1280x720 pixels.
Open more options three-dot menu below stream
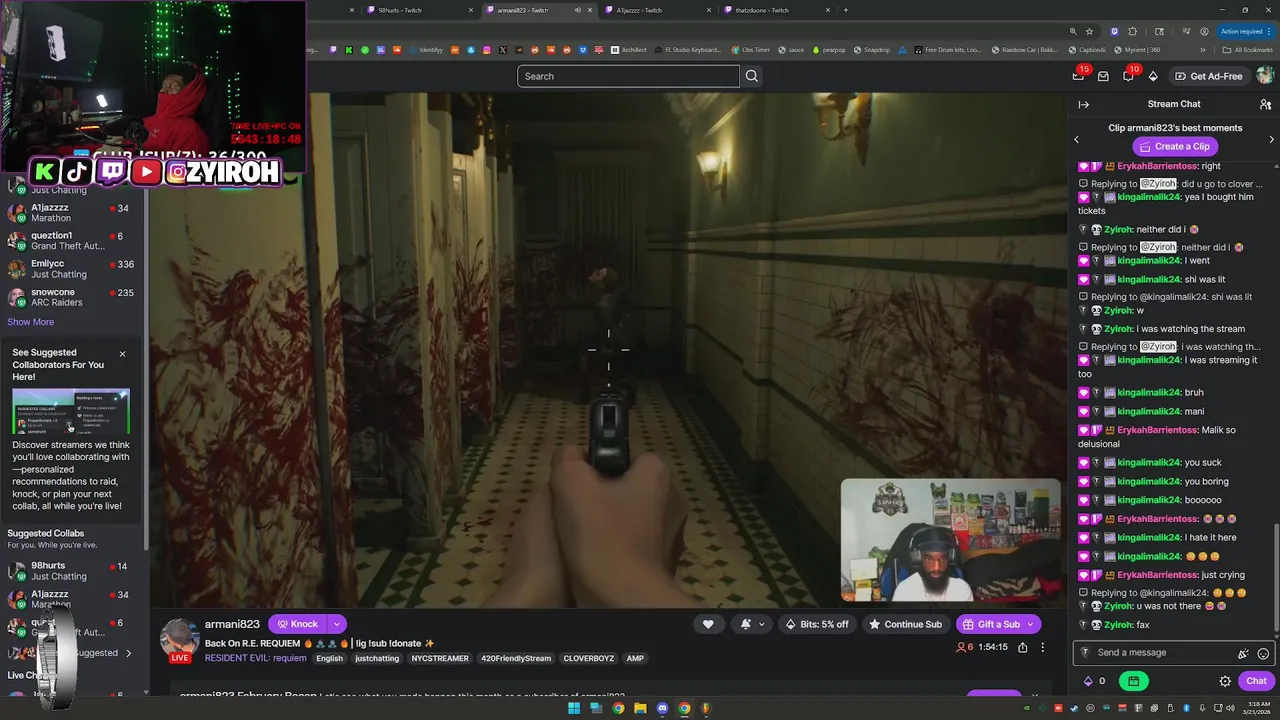click(x=1042, y=647)
